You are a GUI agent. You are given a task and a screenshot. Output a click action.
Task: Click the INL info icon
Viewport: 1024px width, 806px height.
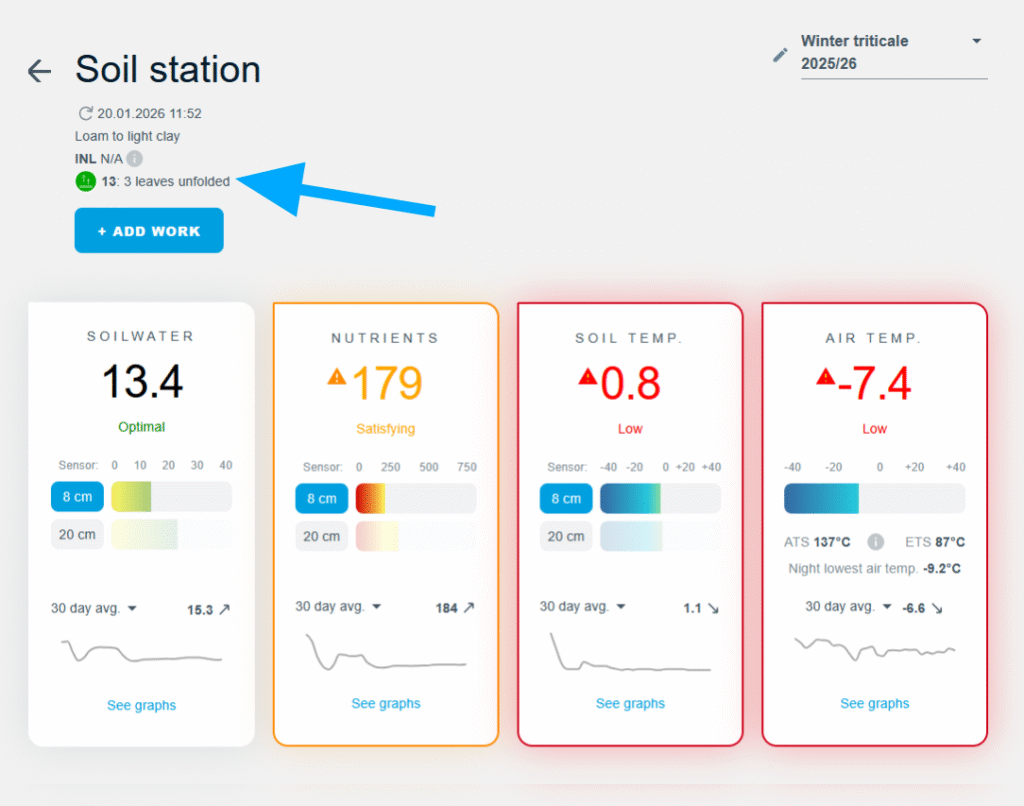coord(135,159)
